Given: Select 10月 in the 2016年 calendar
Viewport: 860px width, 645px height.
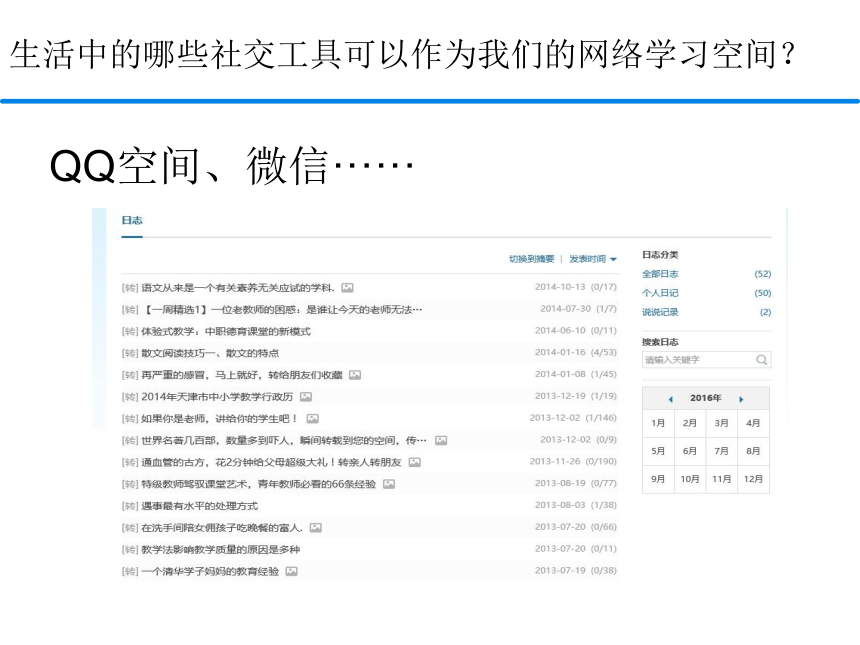Looking at the screenshot, I should tap(690, 479).
